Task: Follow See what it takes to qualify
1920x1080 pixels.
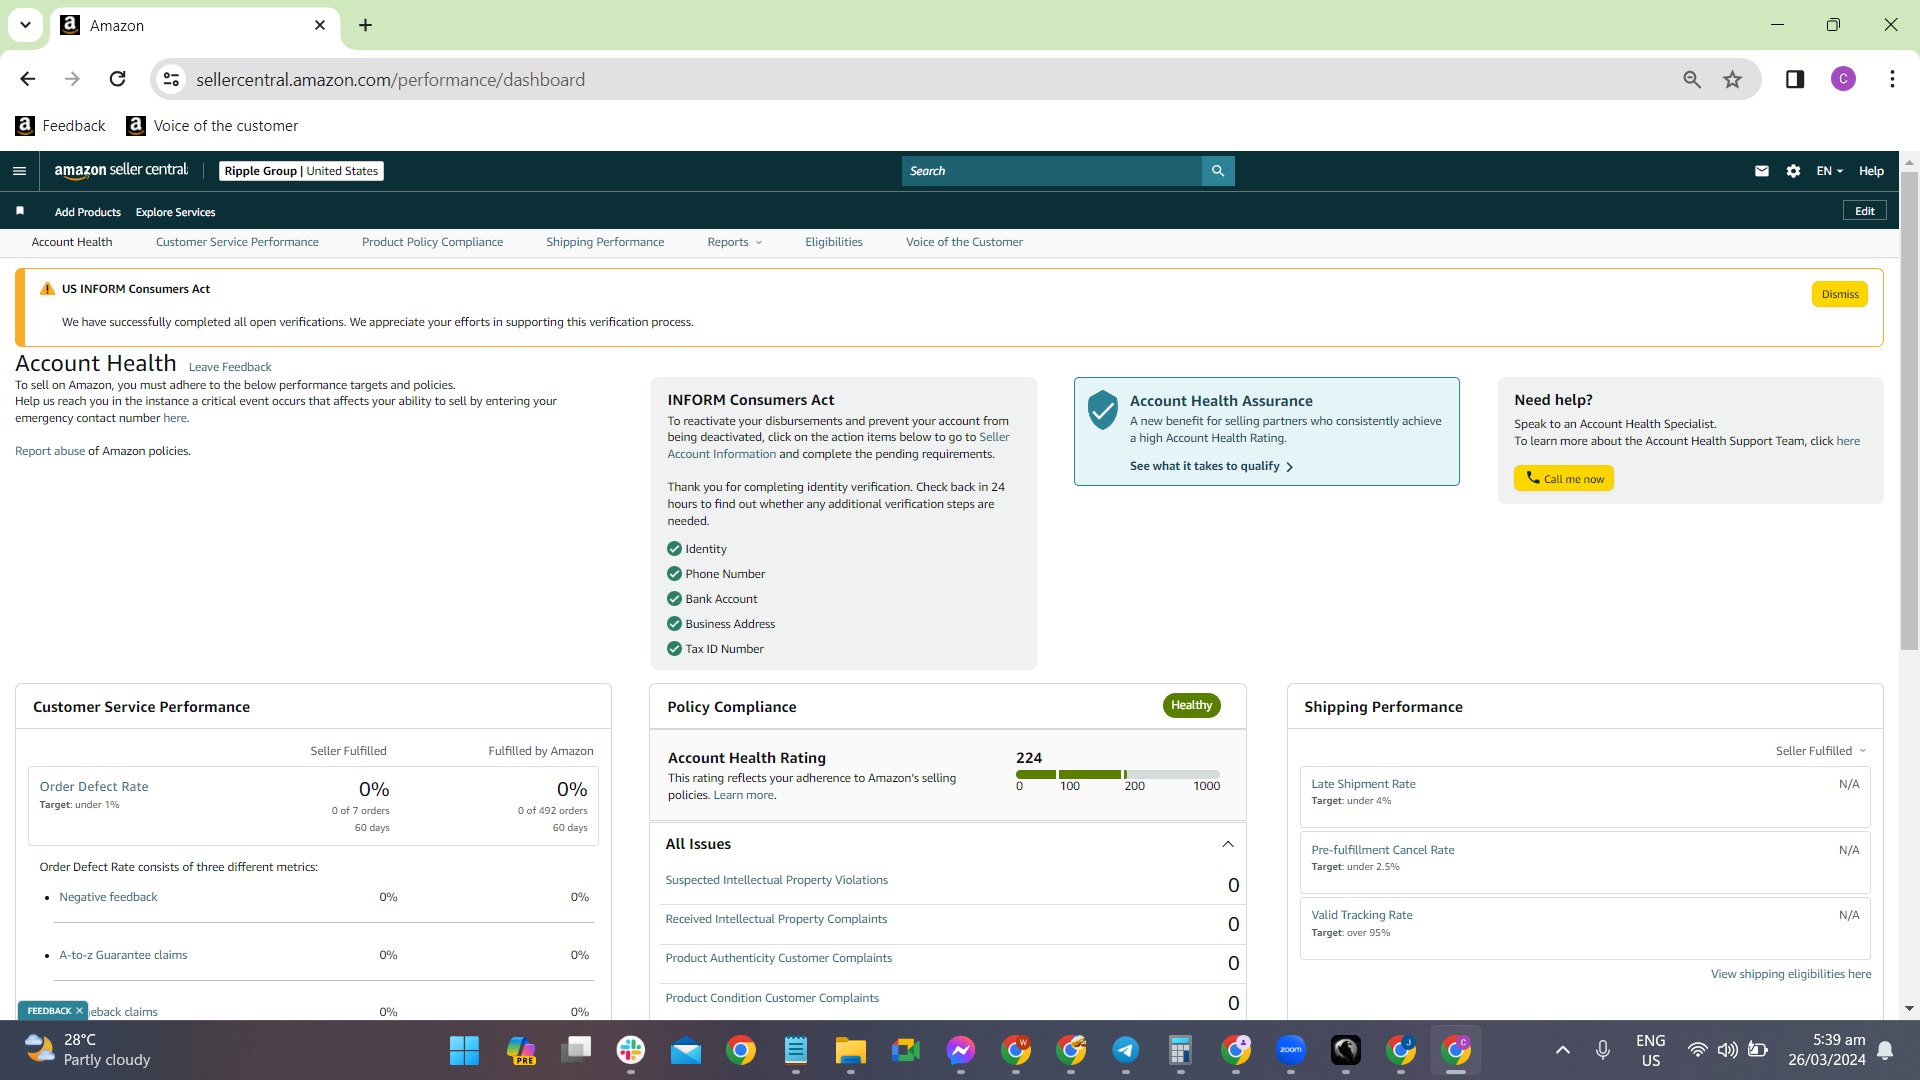Action: coord(1211,466)
